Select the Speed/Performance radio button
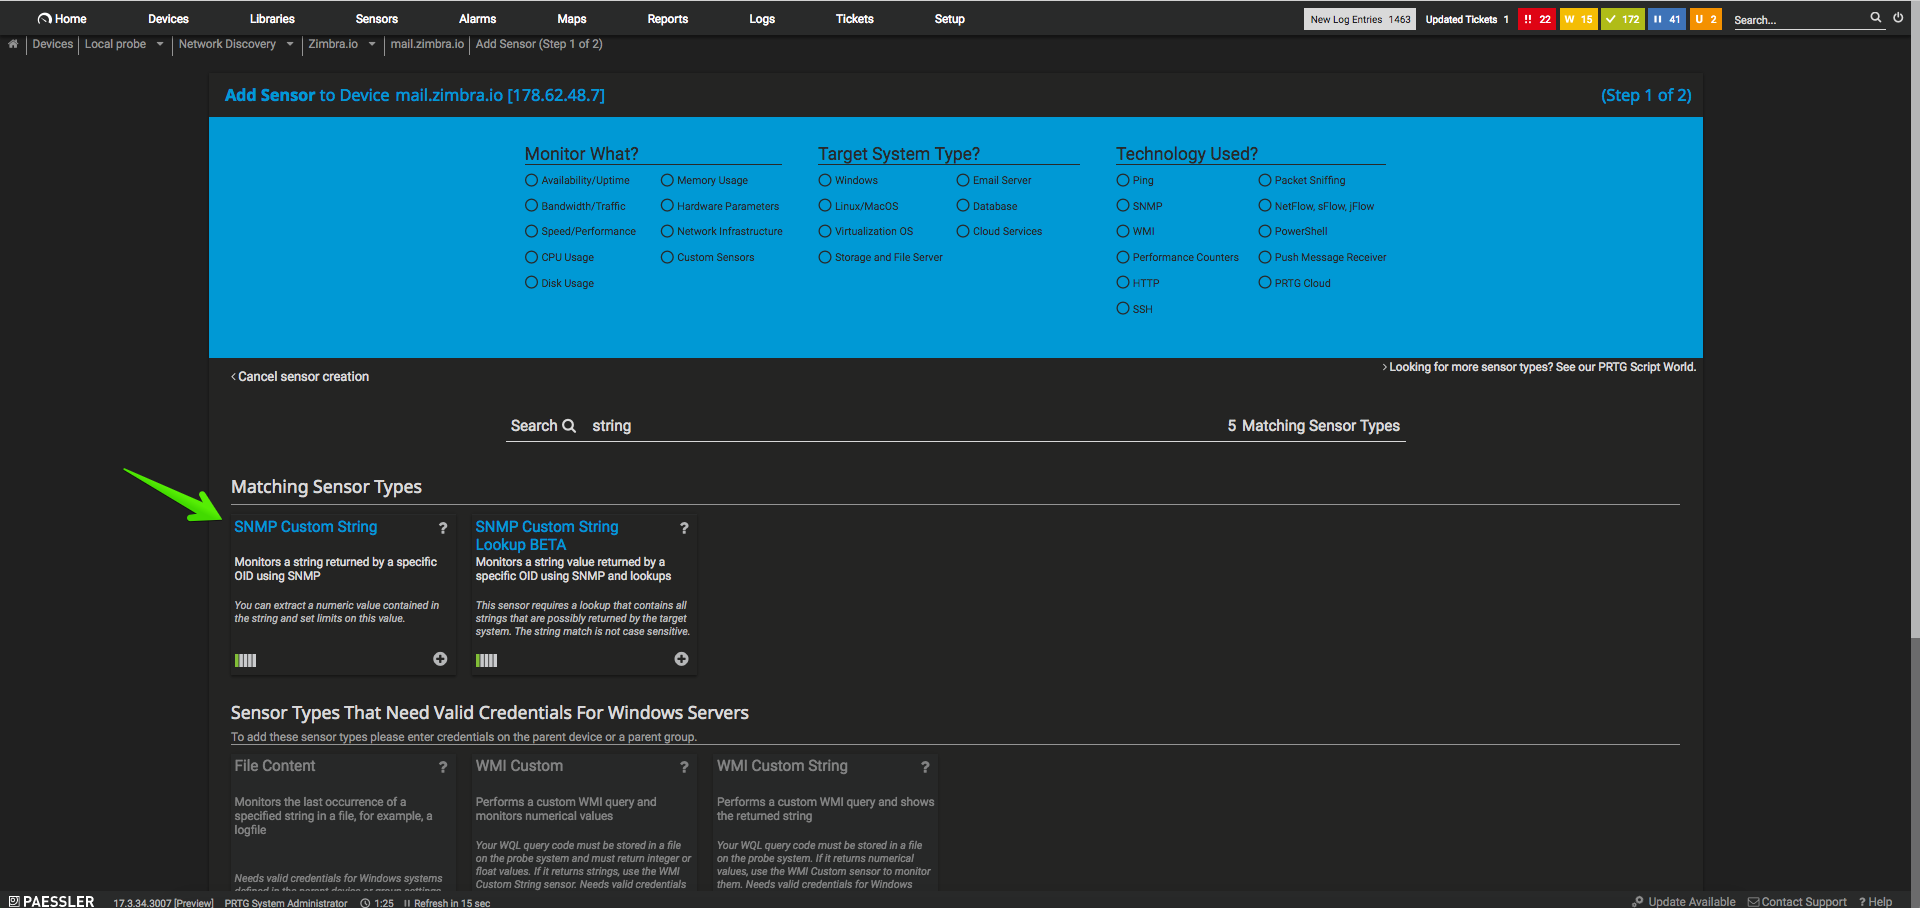Image resolution: width=1920 pixels, height=908 pixels. click(532, 231)
